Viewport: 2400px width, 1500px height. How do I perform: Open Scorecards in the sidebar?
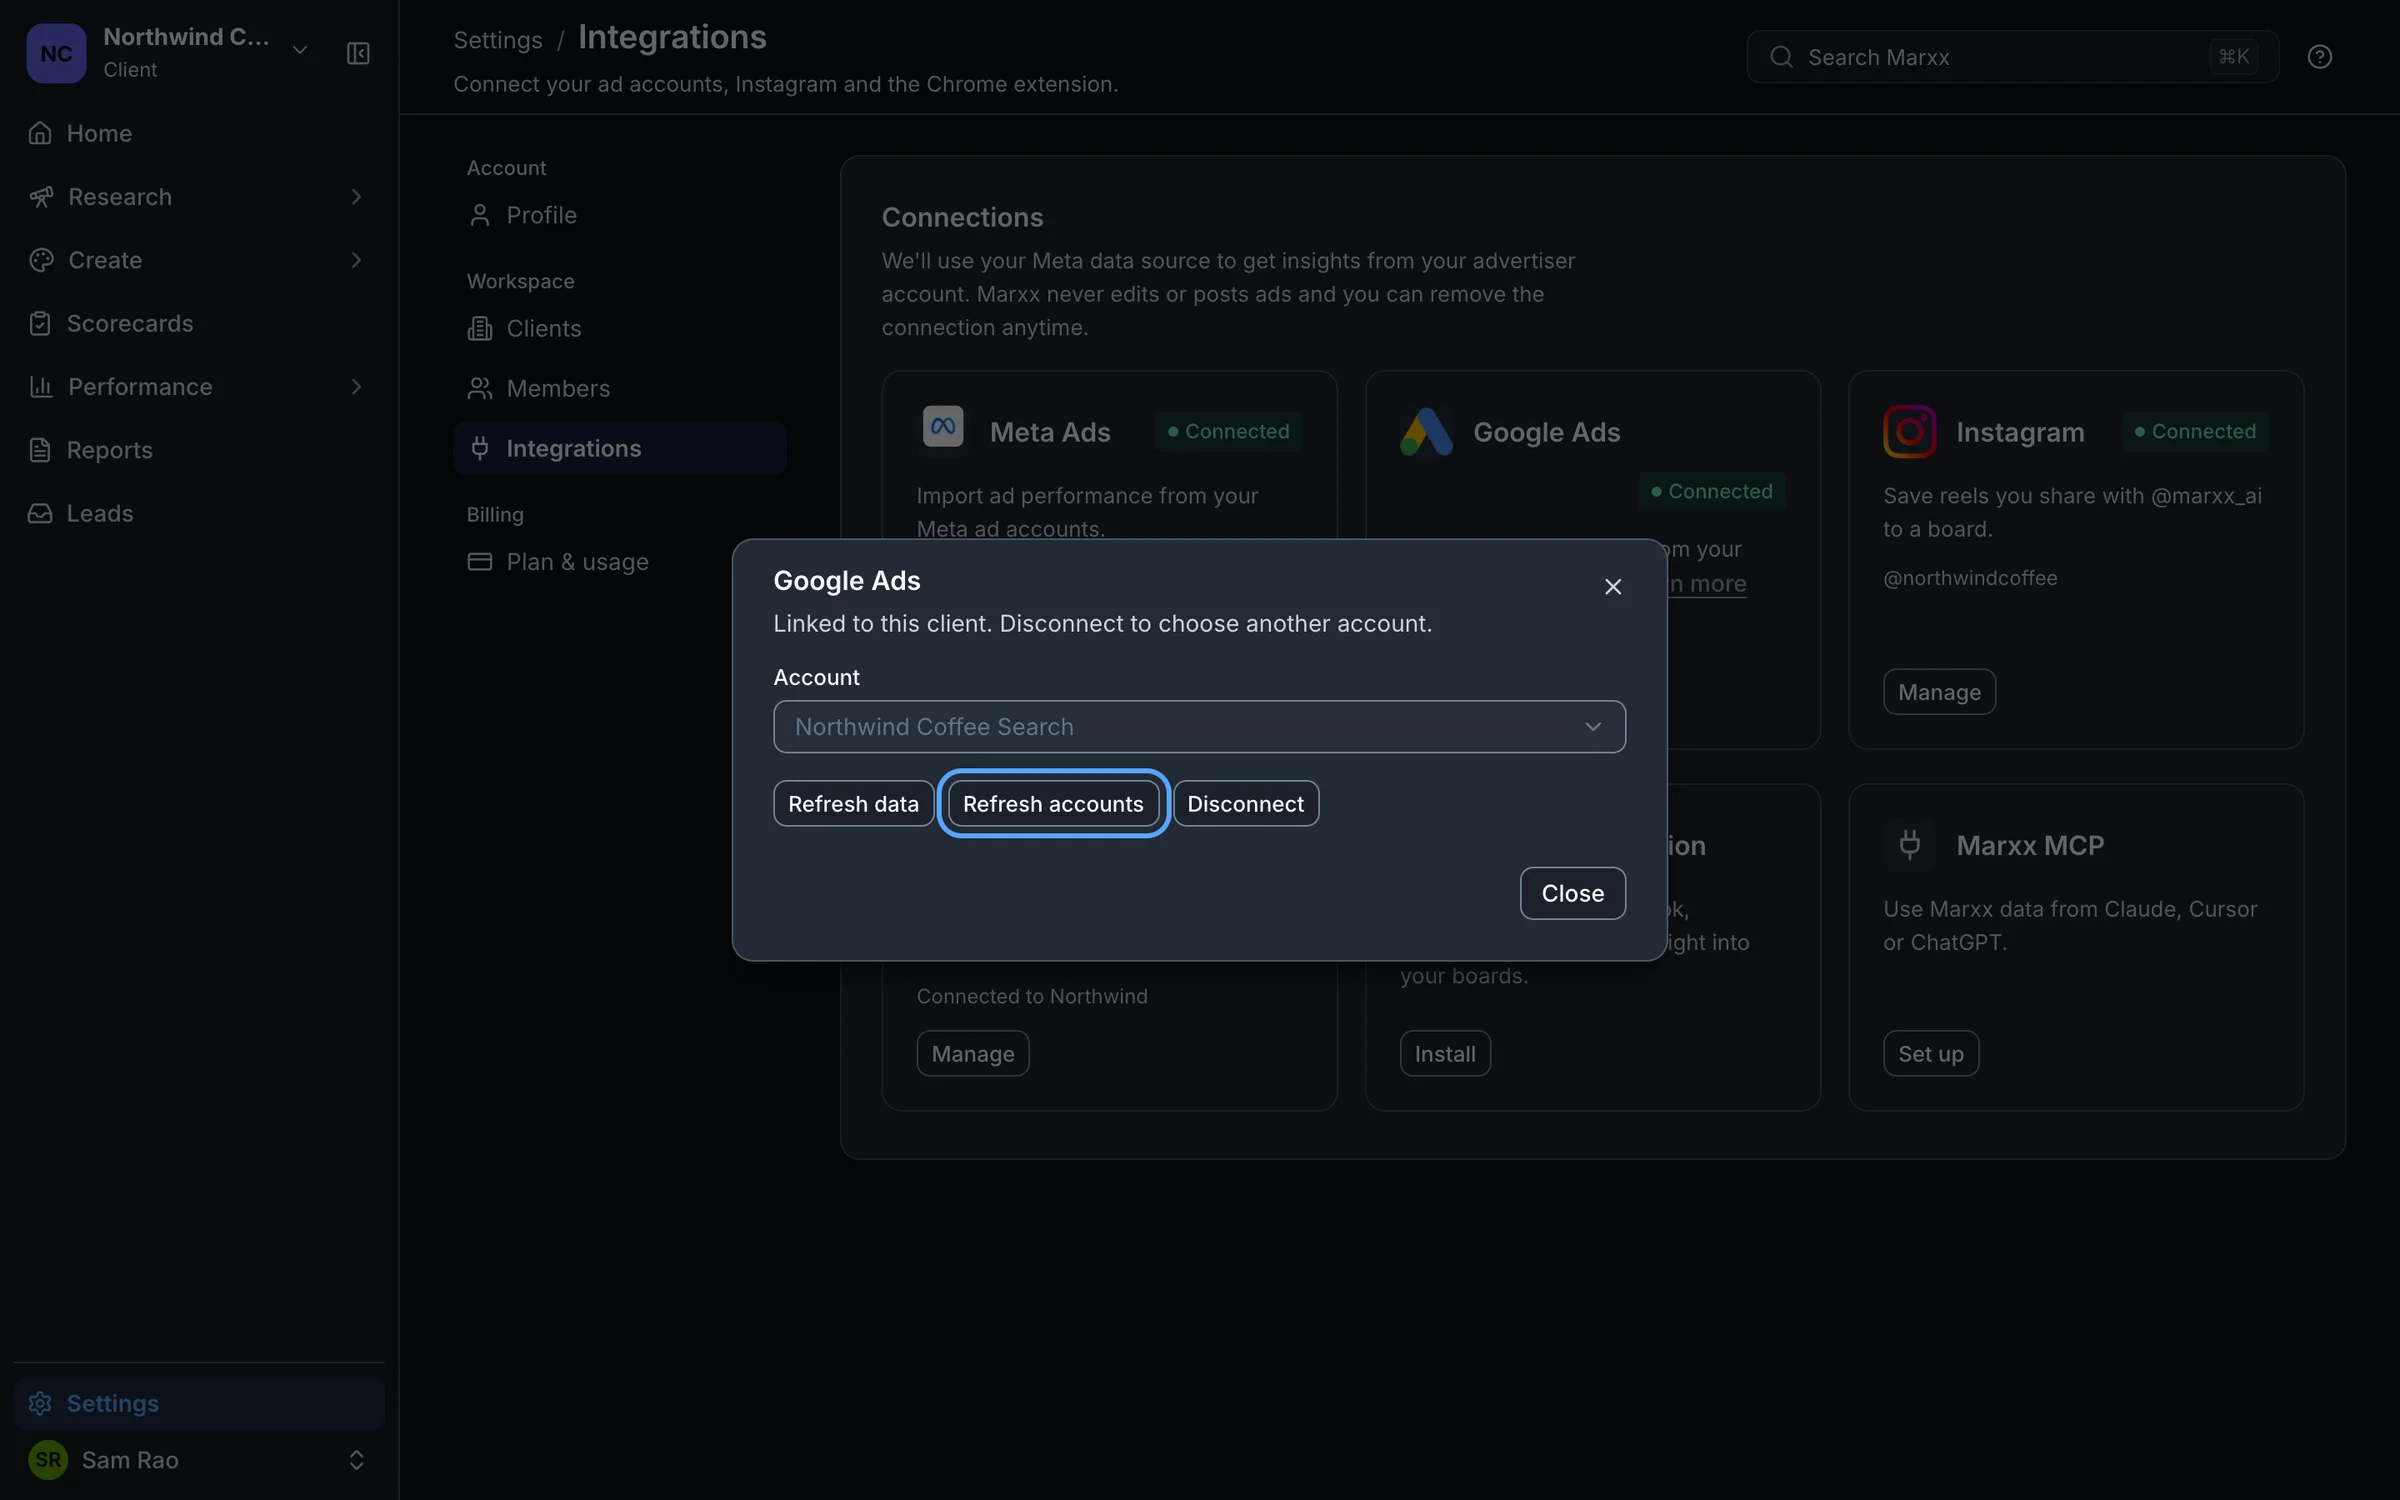[199, 323]
